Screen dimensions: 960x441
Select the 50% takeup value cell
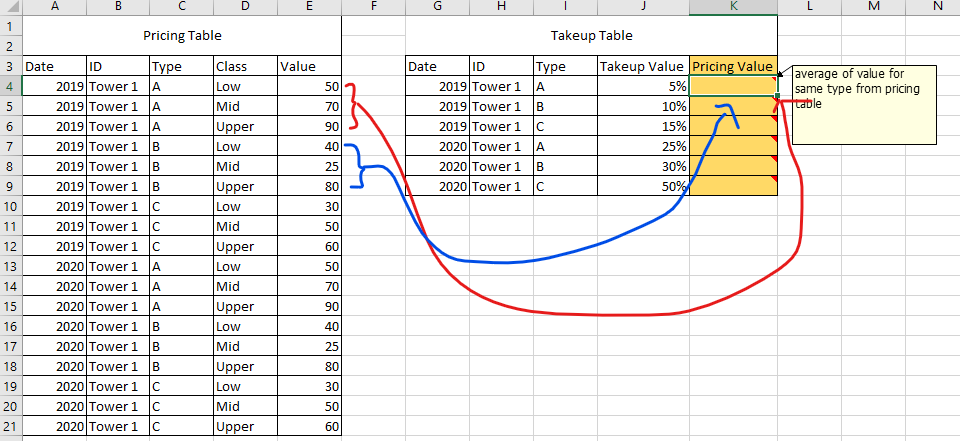coord(643,186)
